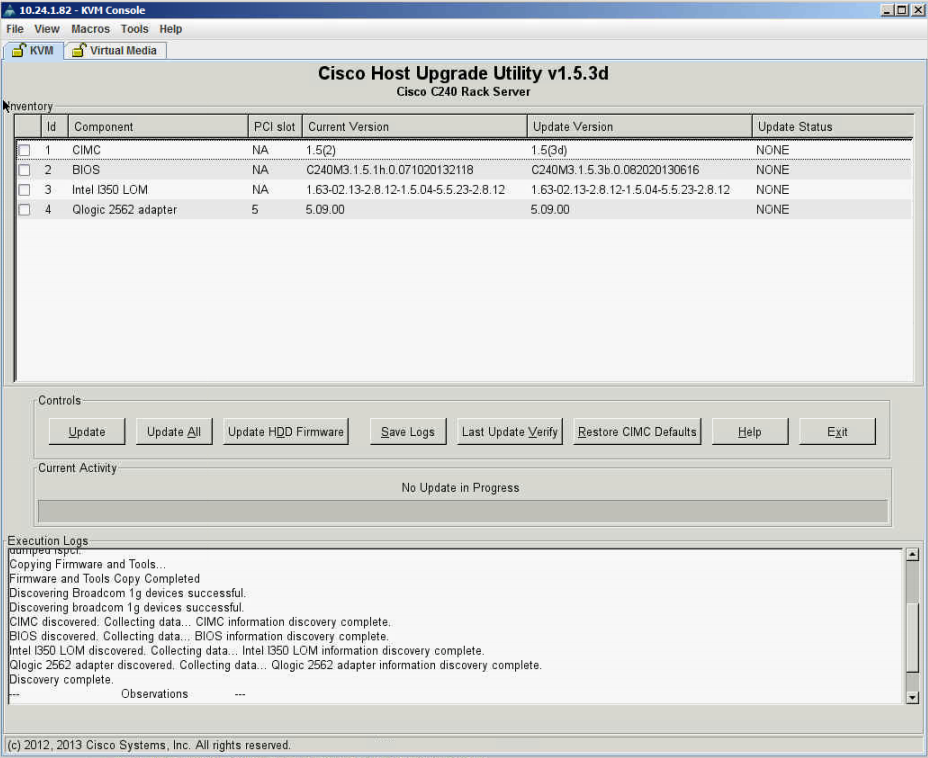Check the Intel I350 LOM checkbox
The image size is (928, 758).
(x=24, y=190)
